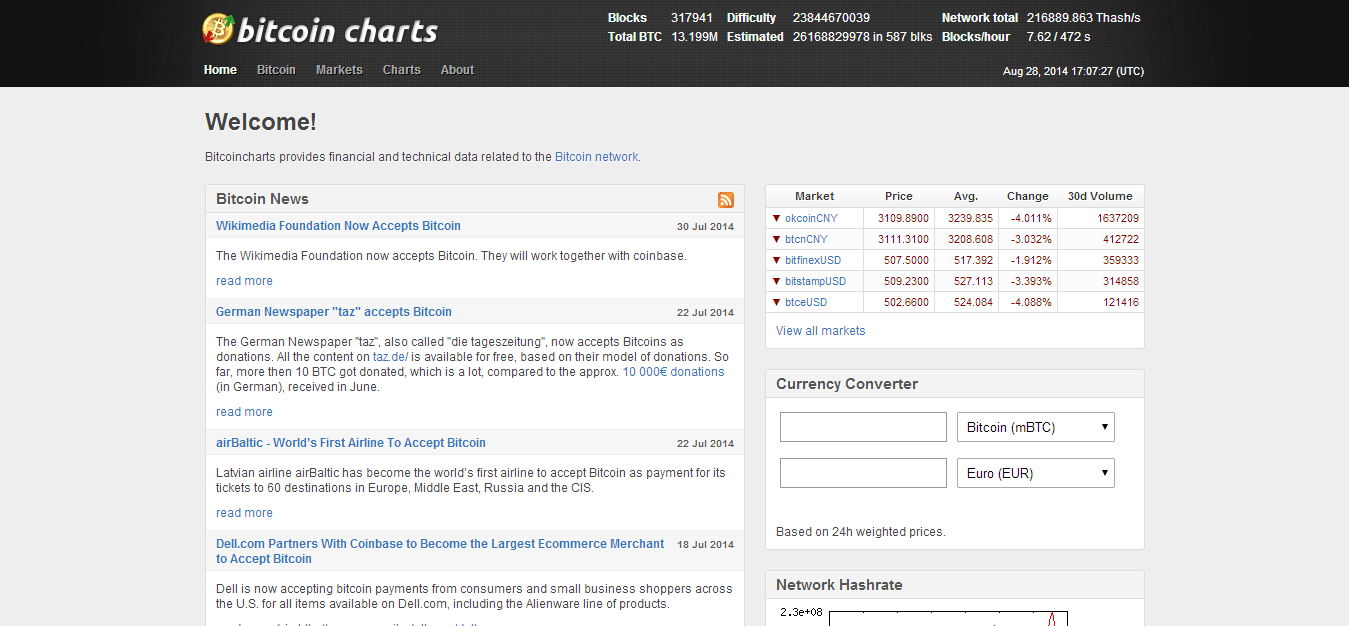Open the Bitcoin (mBTC) currency dropdown

[x=1036, y=427]
